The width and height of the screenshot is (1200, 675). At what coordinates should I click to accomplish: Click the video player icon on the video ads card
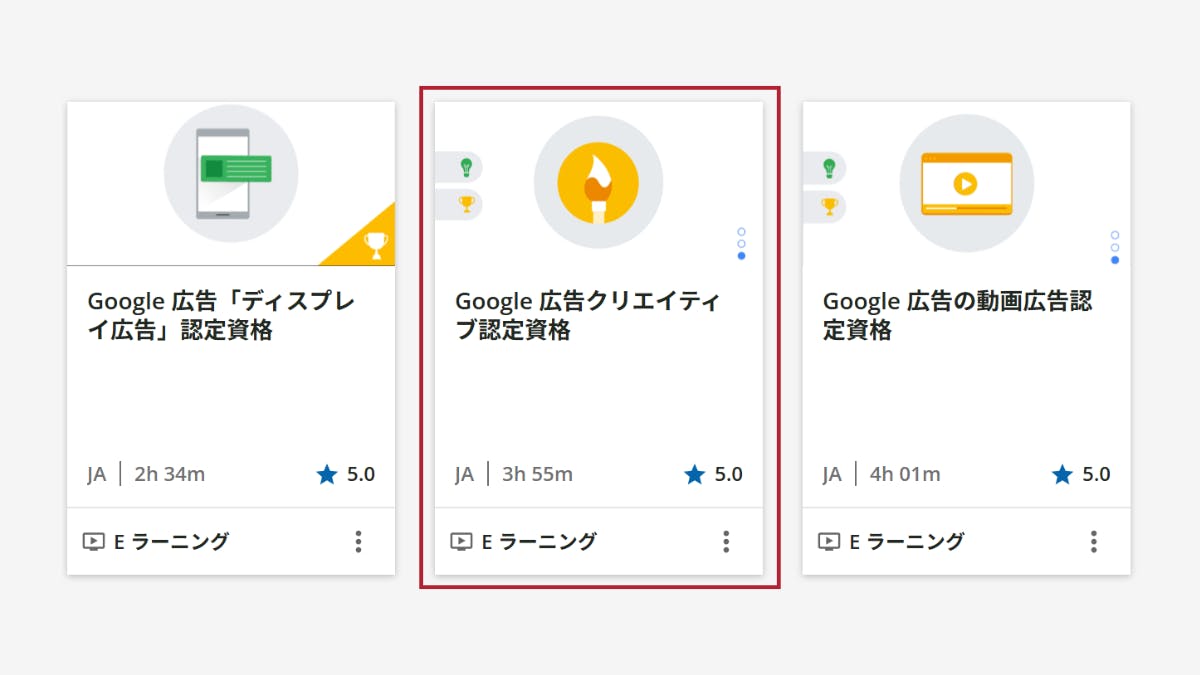click(x=965, y=184)
